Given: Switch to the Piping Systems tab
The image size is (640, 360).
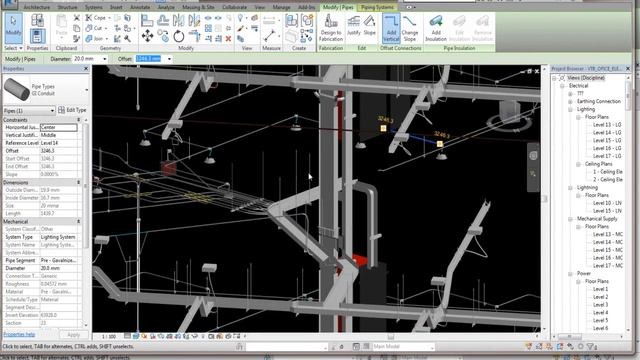Looking at the screenshot, I should [377, 7].
